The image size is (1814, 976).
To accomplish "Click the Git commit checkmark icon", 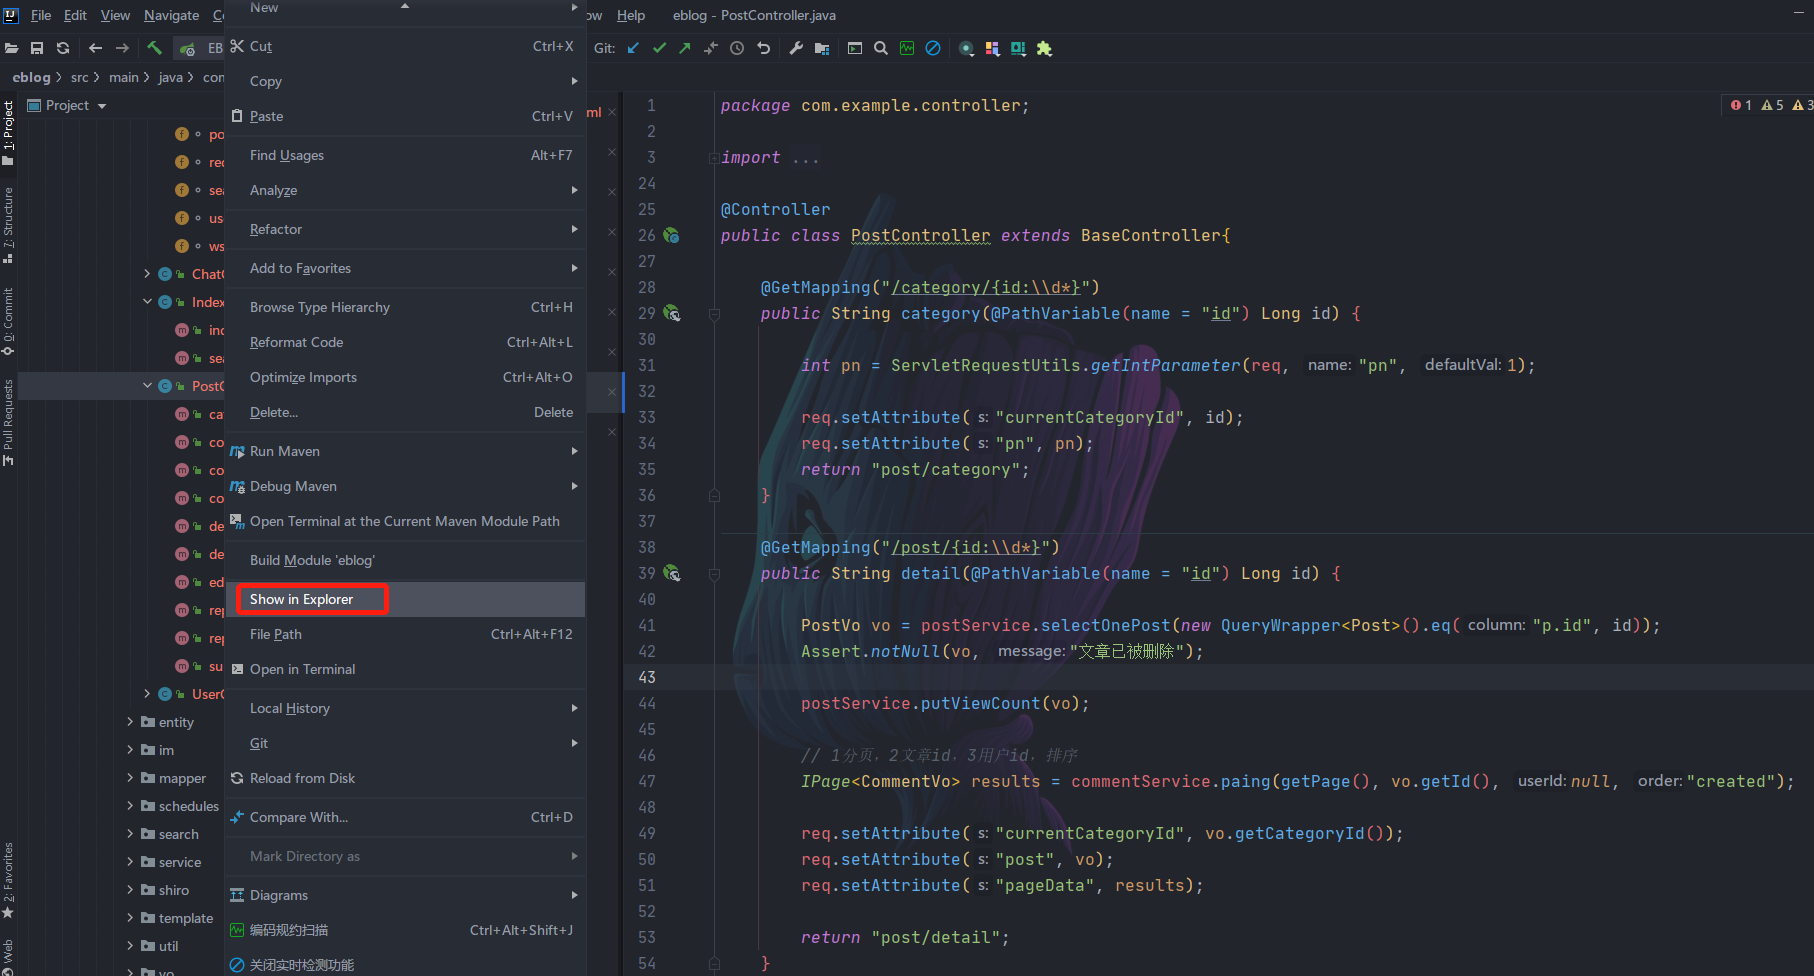I will [x=659, y=48].
